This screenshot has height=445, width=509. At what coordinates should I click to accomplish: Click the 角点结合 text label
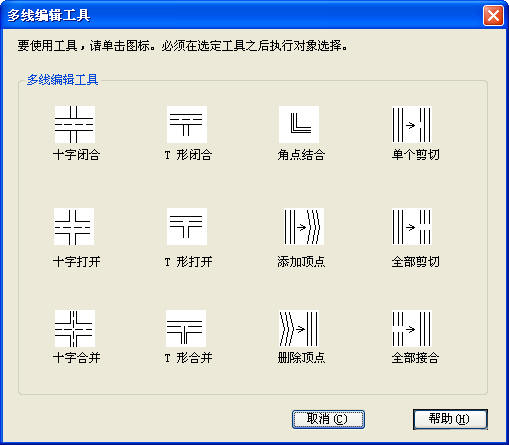[301, 155]
